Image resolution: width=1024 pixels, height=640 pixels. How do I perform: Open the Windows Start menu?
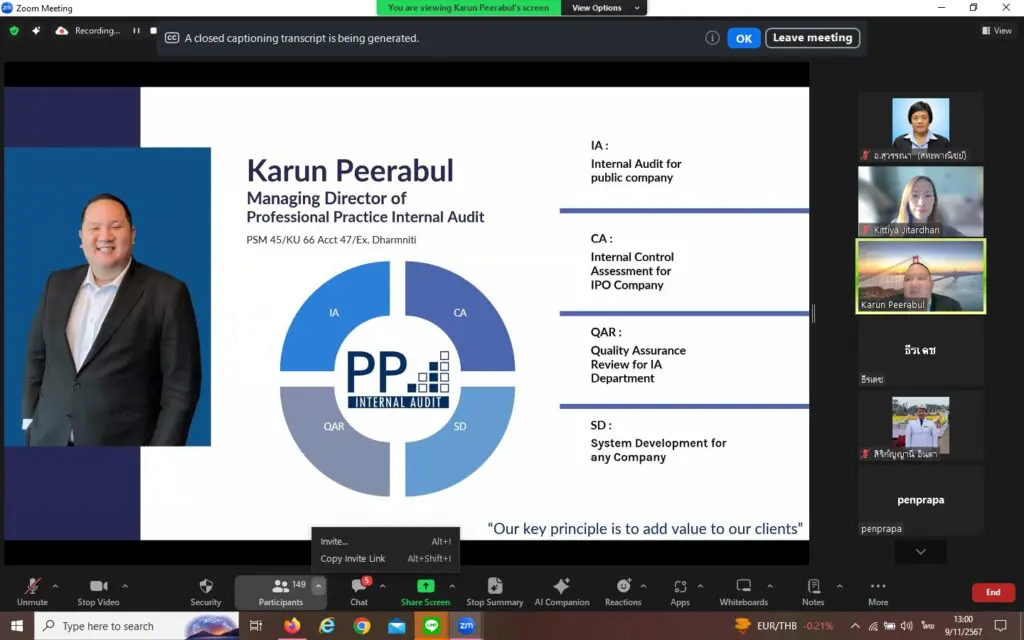pos(16,626)
